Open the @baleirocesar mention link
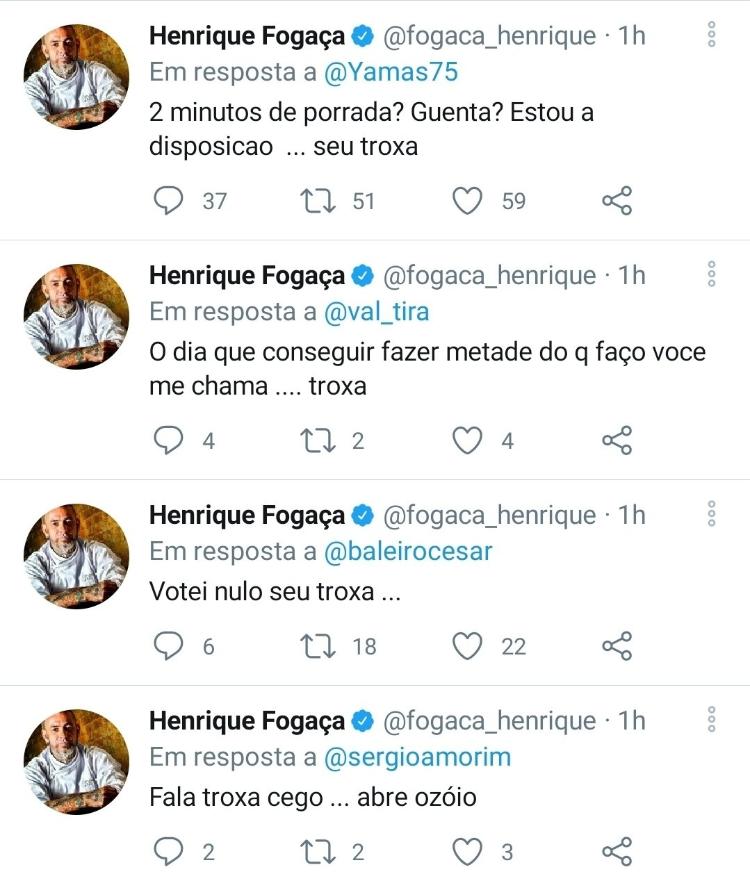 (x=409, y=551)
